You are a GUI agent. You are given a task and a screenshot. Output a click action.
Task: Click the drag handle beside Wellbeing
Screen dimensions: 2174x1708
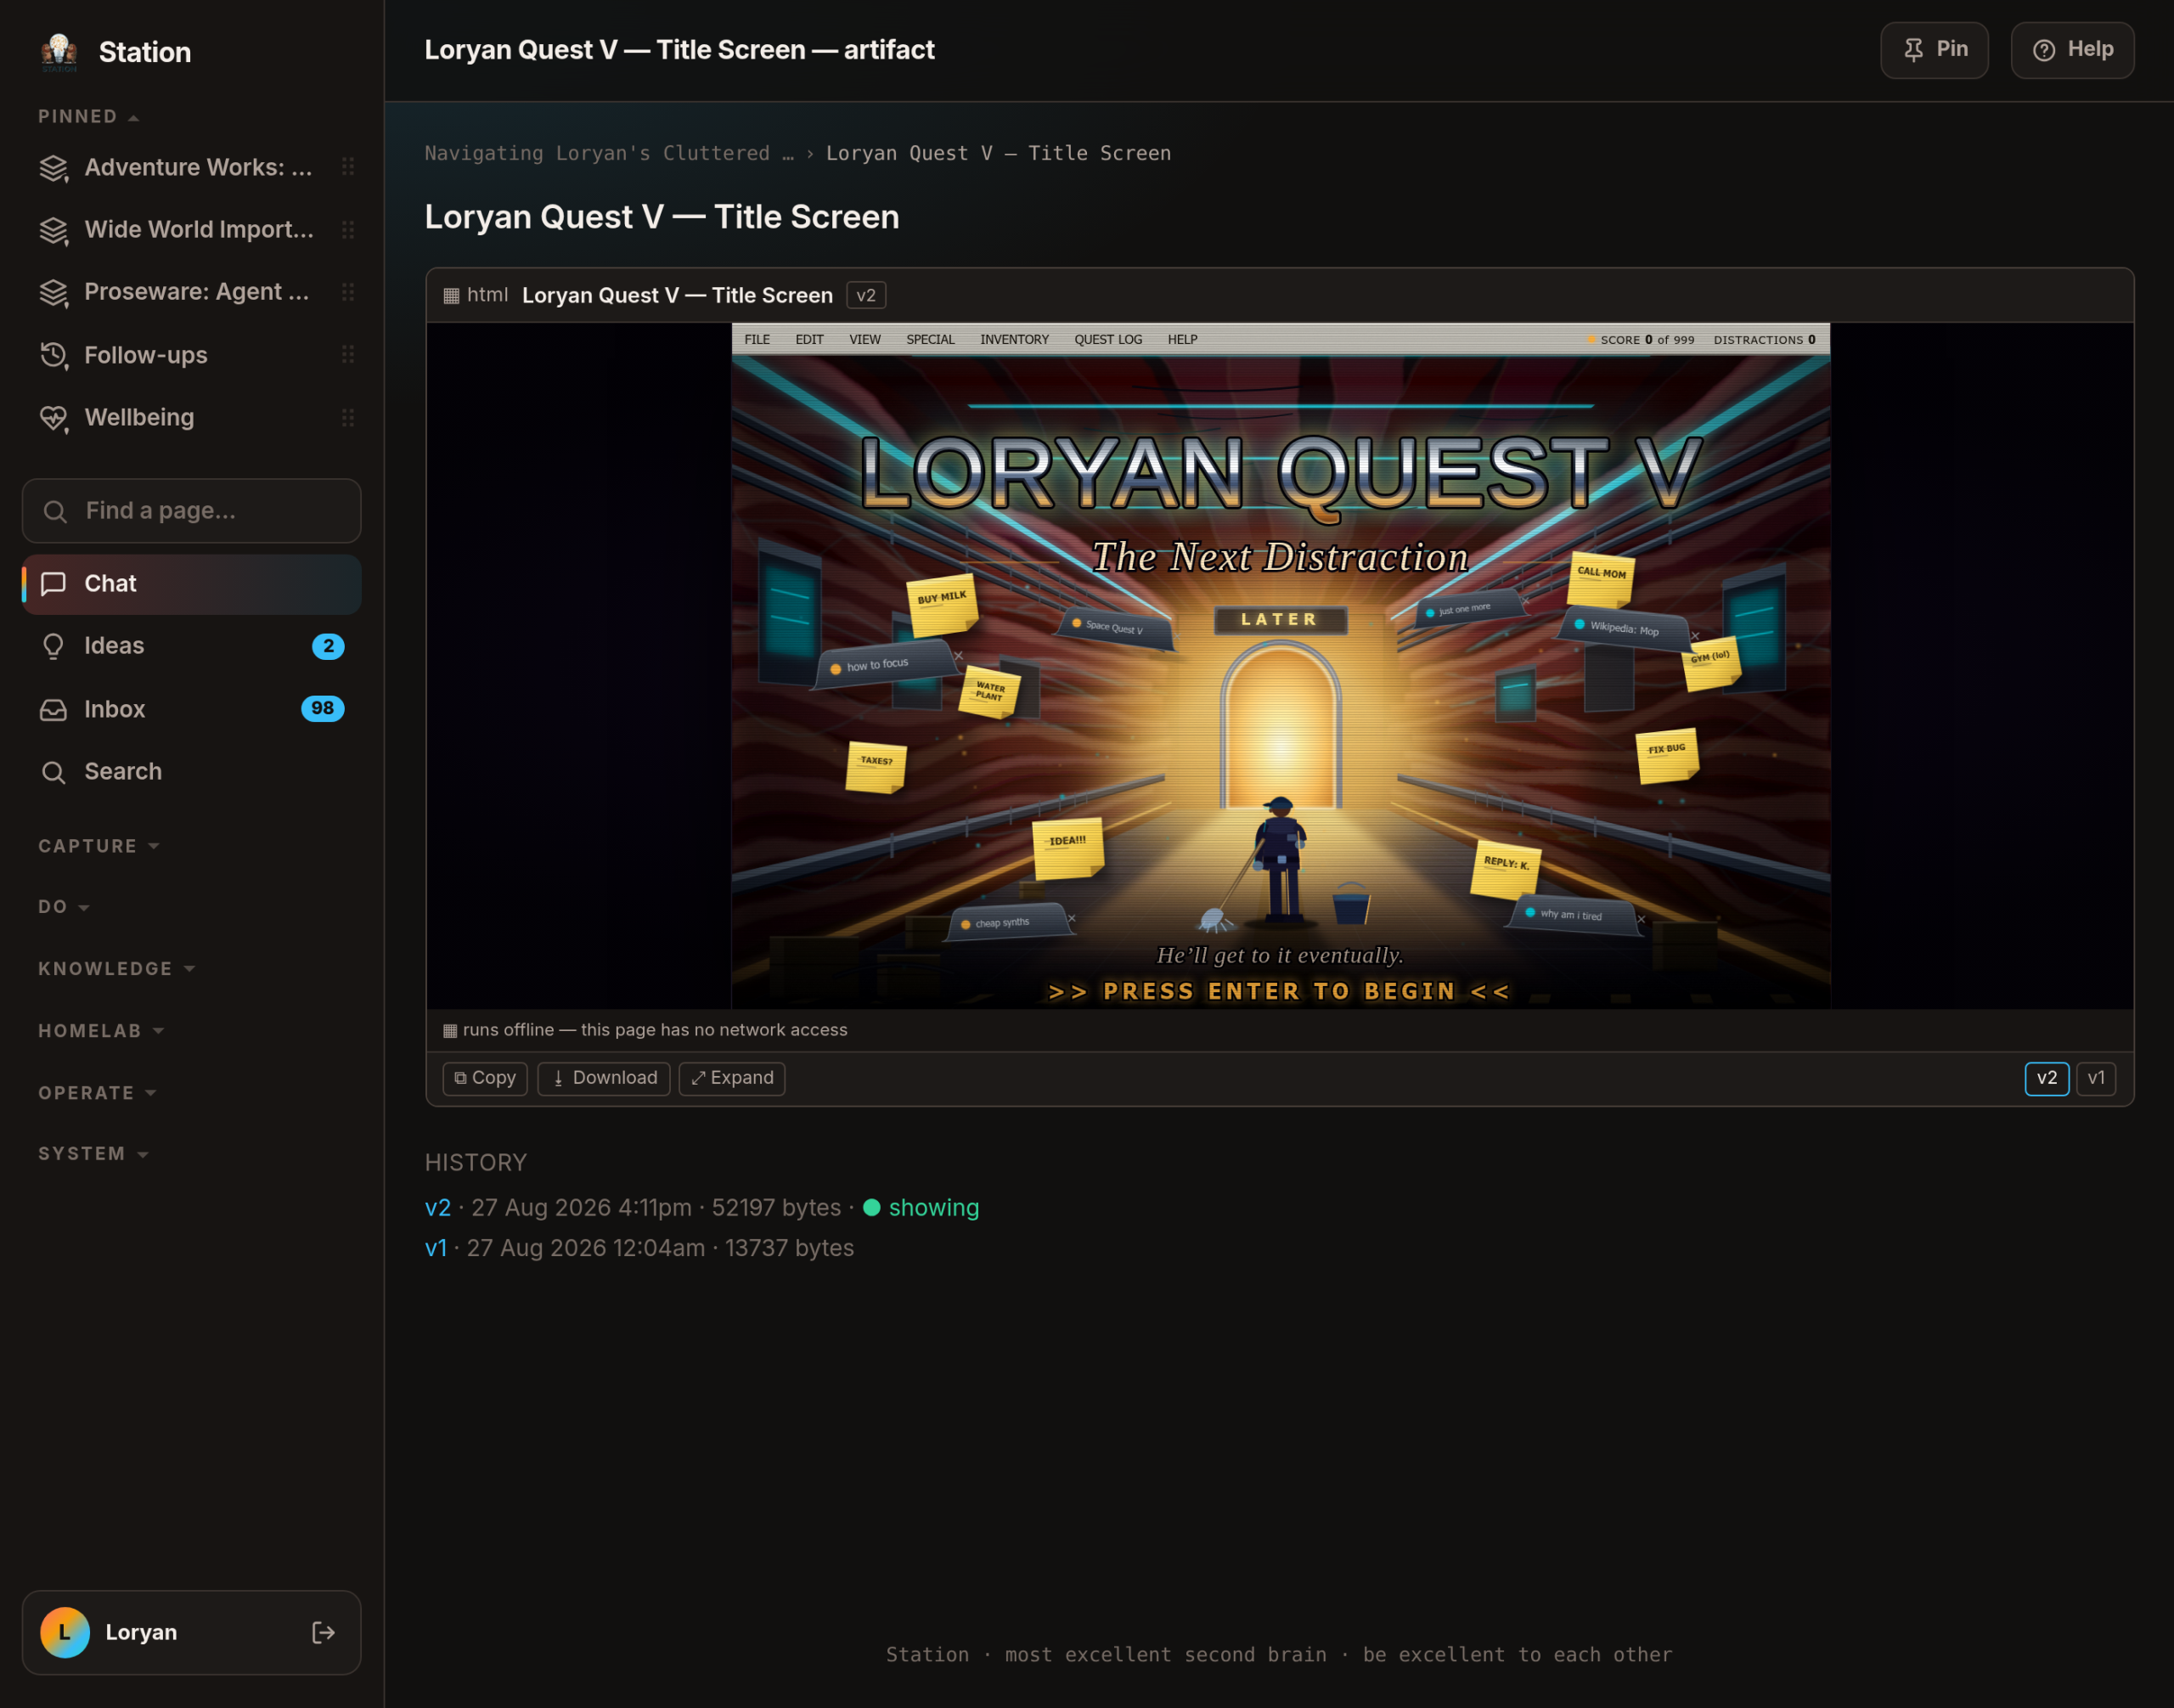coord(348,417)
